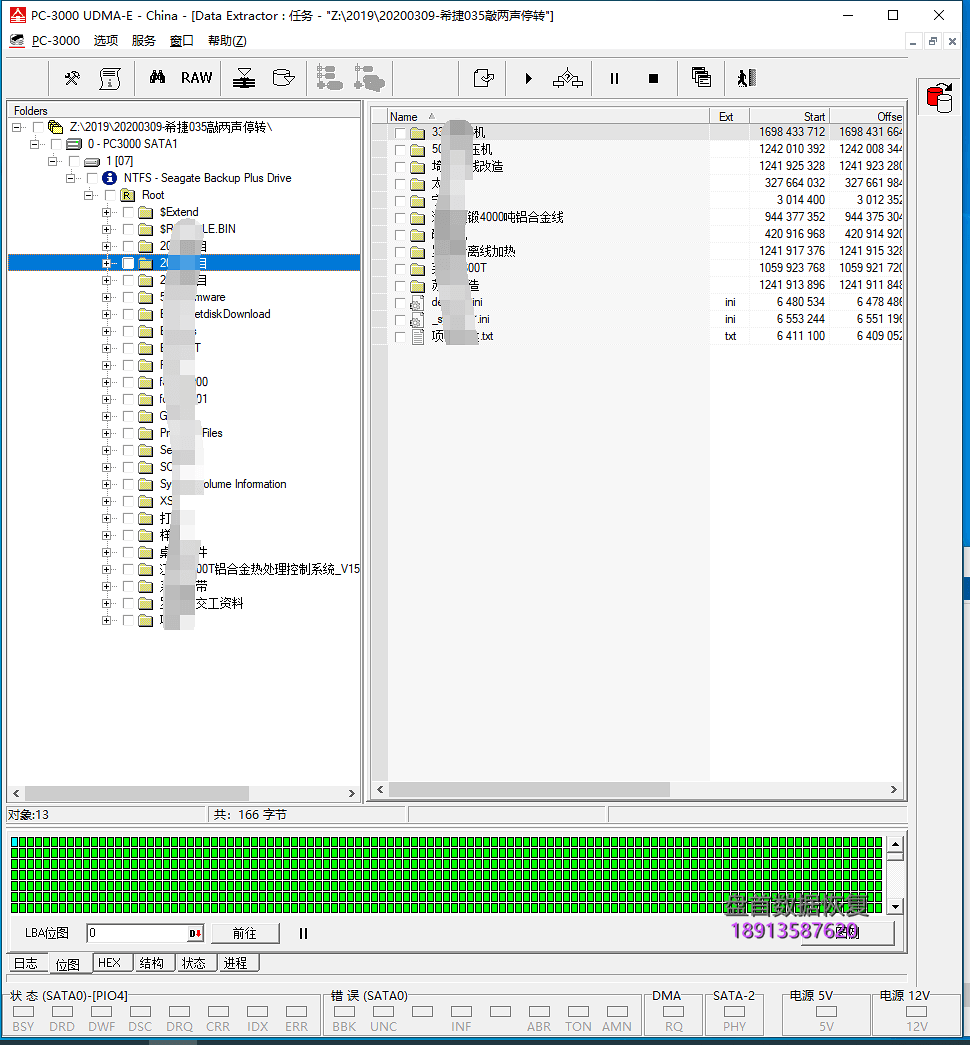Collapse the 0 - PC3000 SATA1 node
Screen dimensions: 970x1045
(x=35, y=144)
